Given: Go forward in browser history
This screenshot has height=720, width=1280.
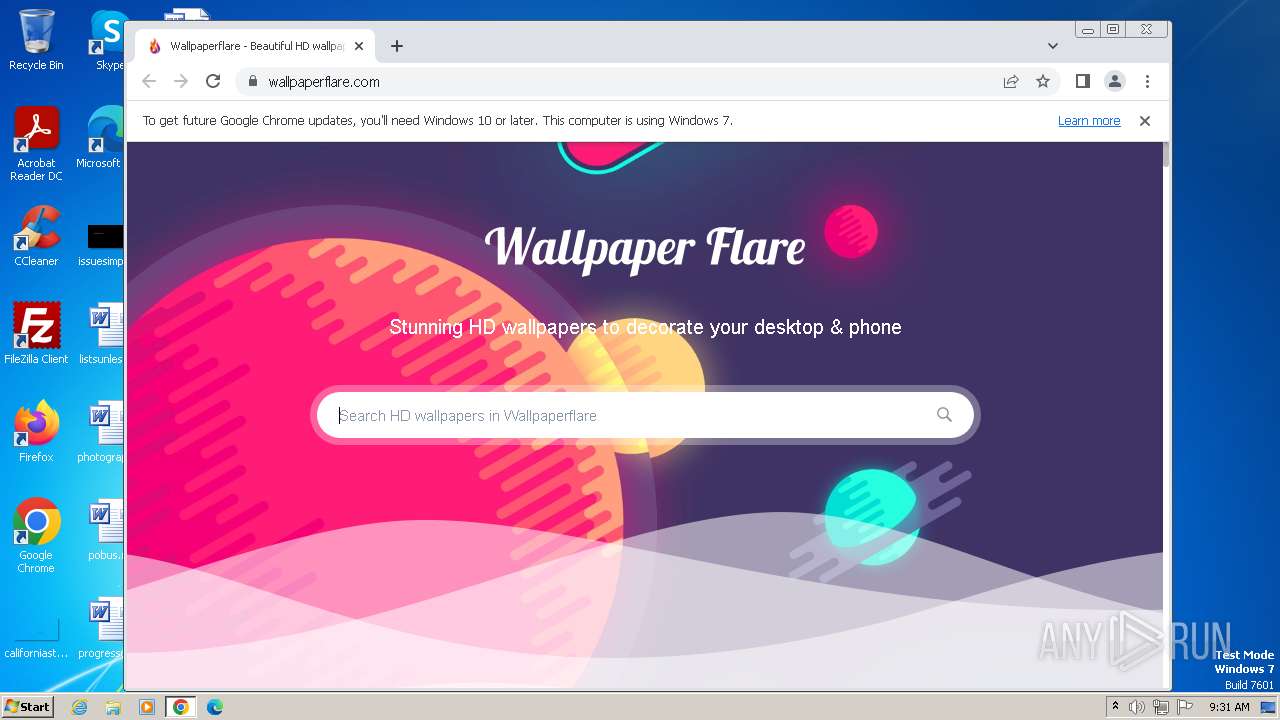Looking at the screenshot, I should (181, 82).
